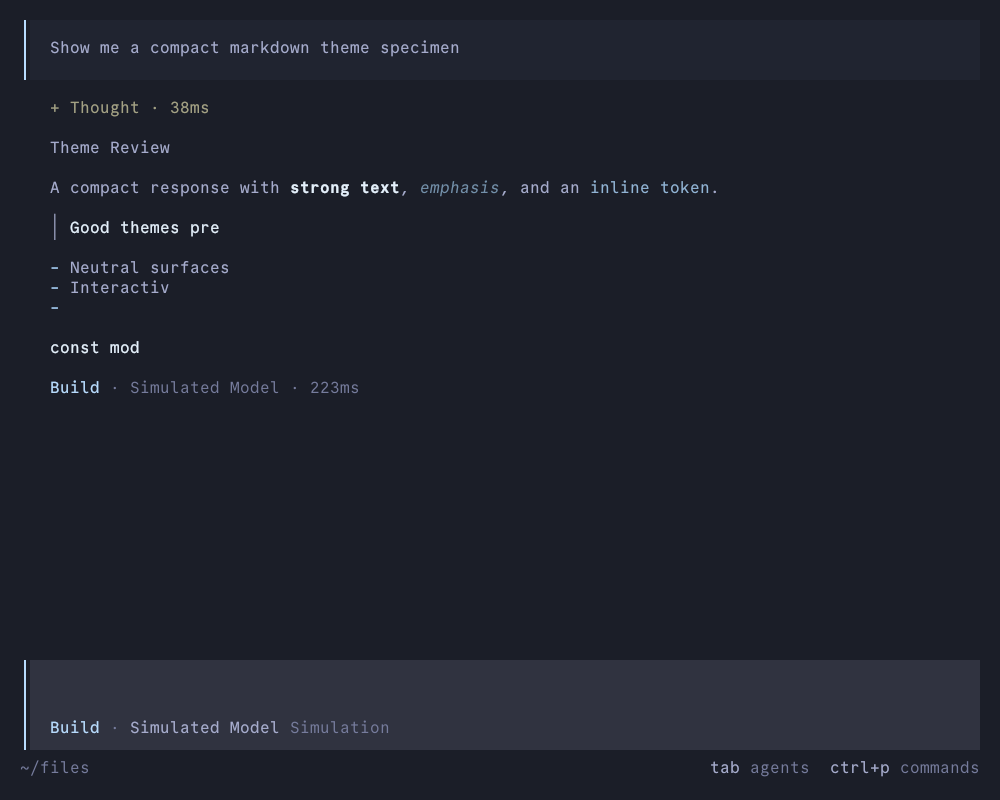Focus the empty prompt input area
1000x800 pixels.
click(x=504, y=688)
